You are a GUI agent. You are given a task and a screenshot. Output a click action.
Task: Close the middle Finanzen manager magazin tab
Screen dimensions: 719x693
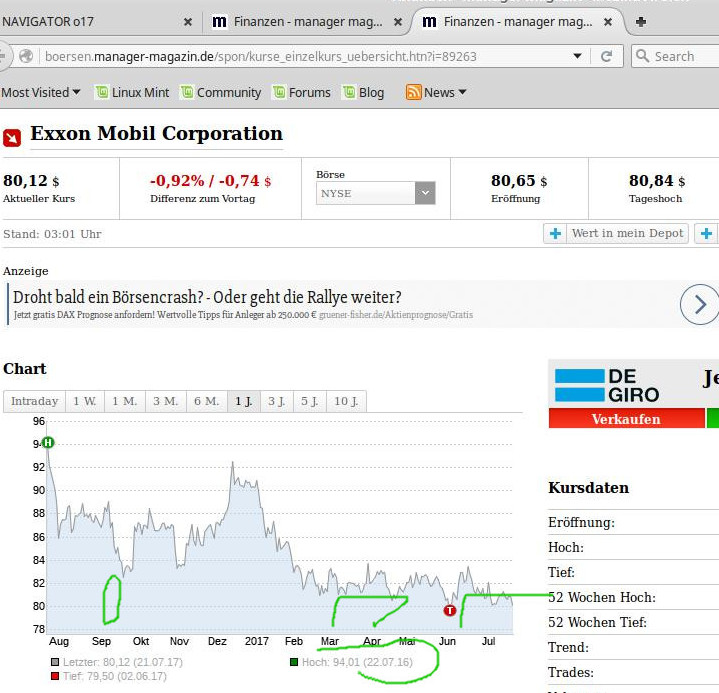click(x=398, y=22)
